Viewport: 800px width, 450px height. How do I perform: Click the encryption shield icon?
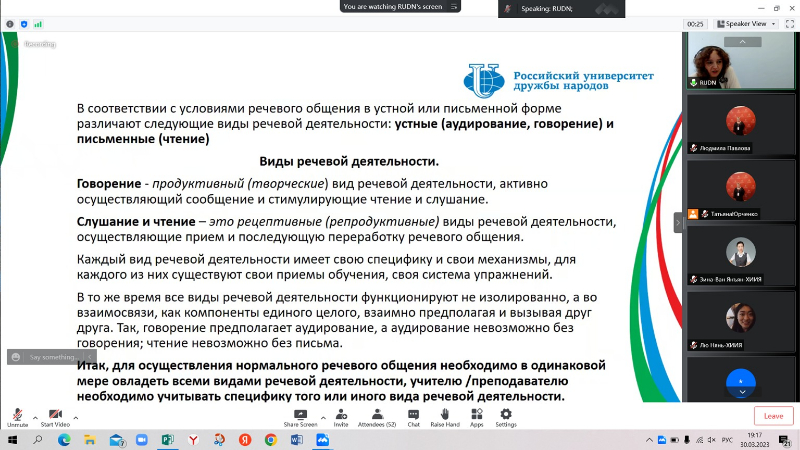tap(23, 23)
